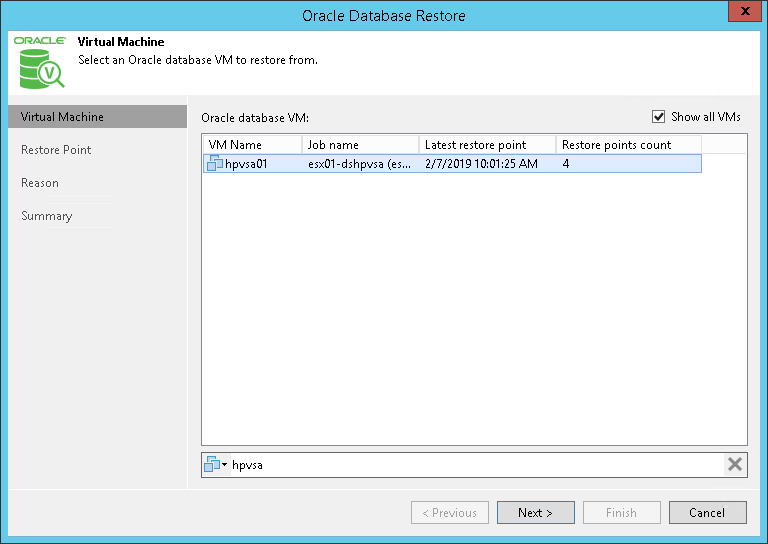Click the disabled < Previous button
This screenshot has width=768, height=544.
(450, 513)
